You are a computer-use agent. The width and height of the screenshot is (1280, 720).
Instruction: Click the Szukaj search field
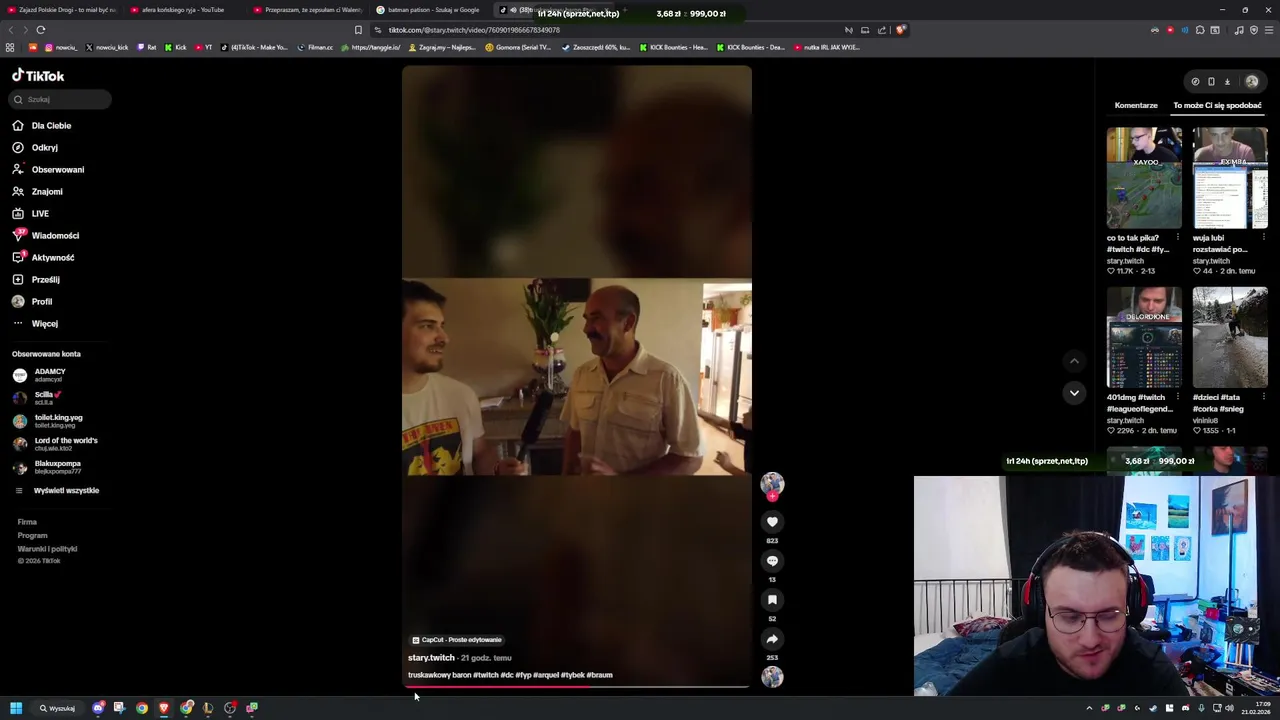click(61, 99)
